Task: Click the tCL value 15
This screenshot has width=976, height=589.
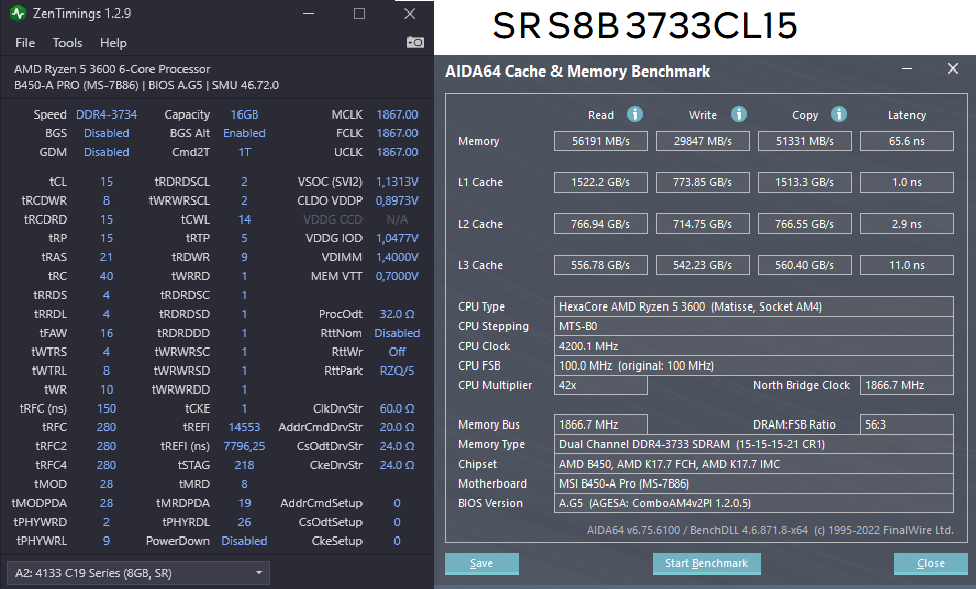Action: coord(106,182)
